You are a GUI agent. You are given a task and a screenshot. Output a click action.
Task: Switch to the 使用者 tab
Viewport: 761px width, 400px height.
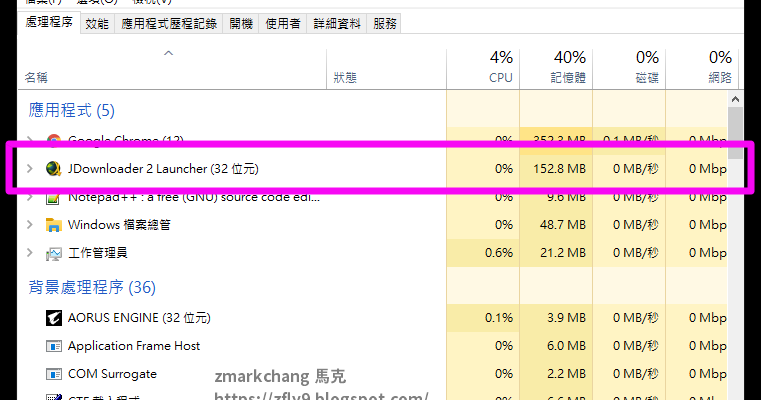point(283,24)
